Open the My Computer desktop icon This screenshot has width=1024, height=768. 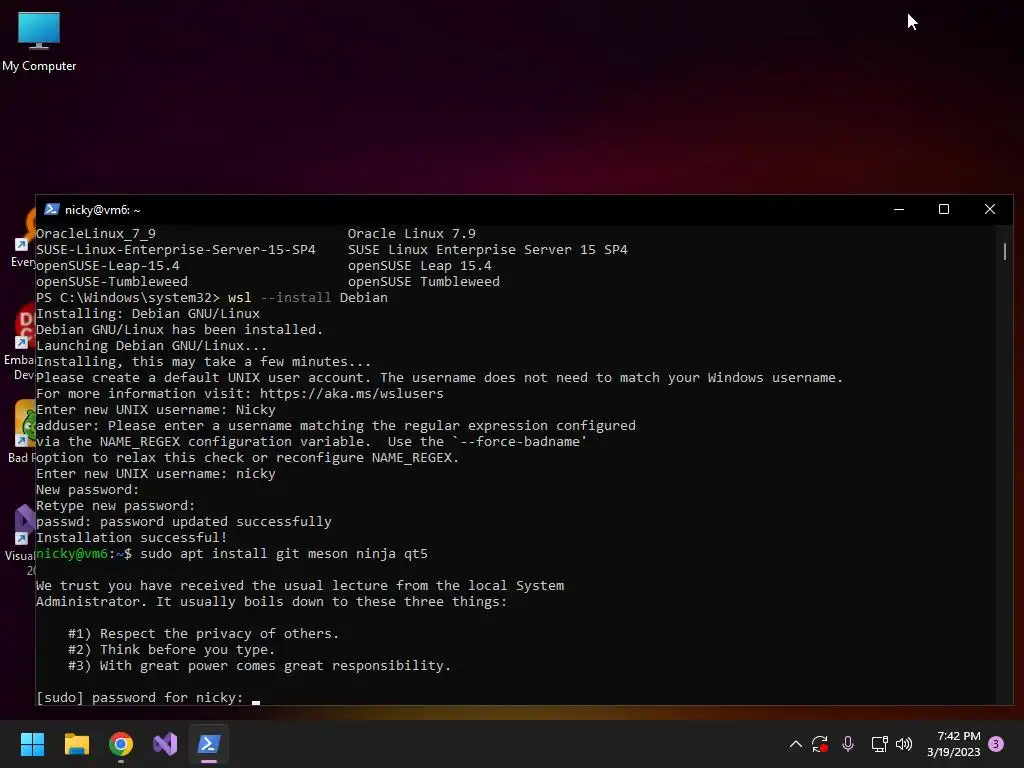pyautogui.click(x=39, y=42)
